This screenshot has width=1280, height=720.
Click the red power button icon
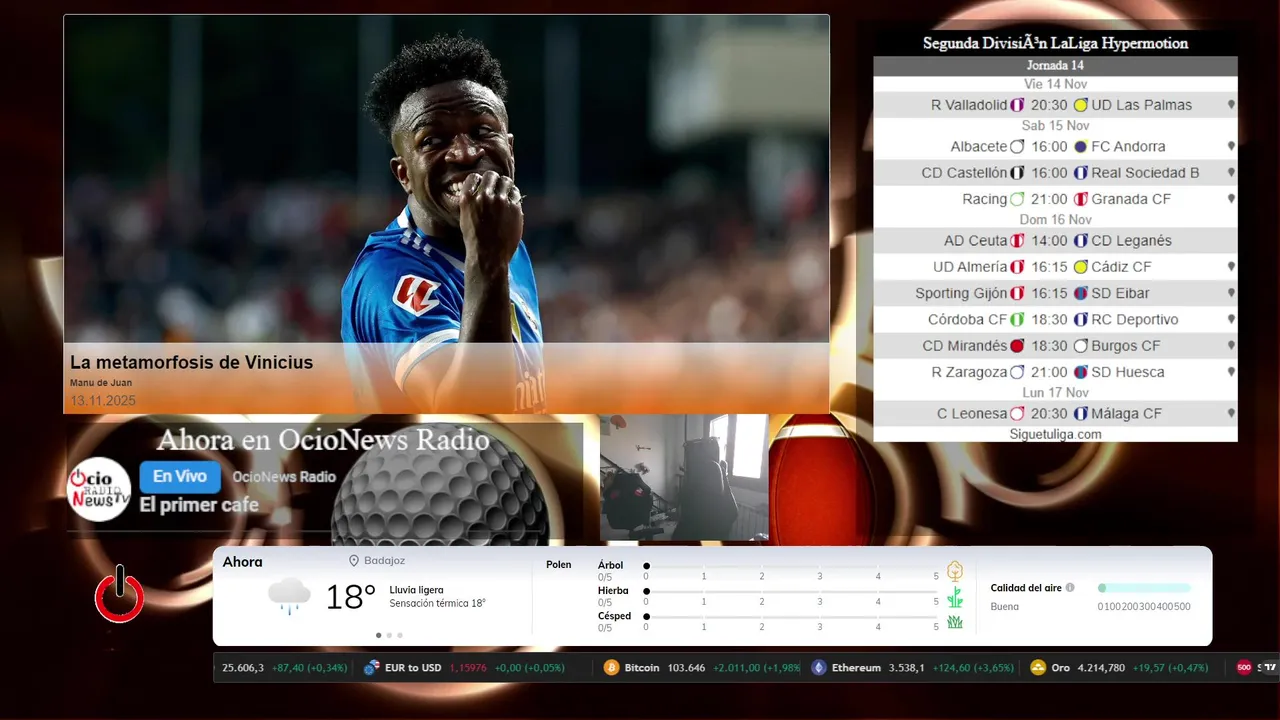pyautogui.click(x=119, y=595)
